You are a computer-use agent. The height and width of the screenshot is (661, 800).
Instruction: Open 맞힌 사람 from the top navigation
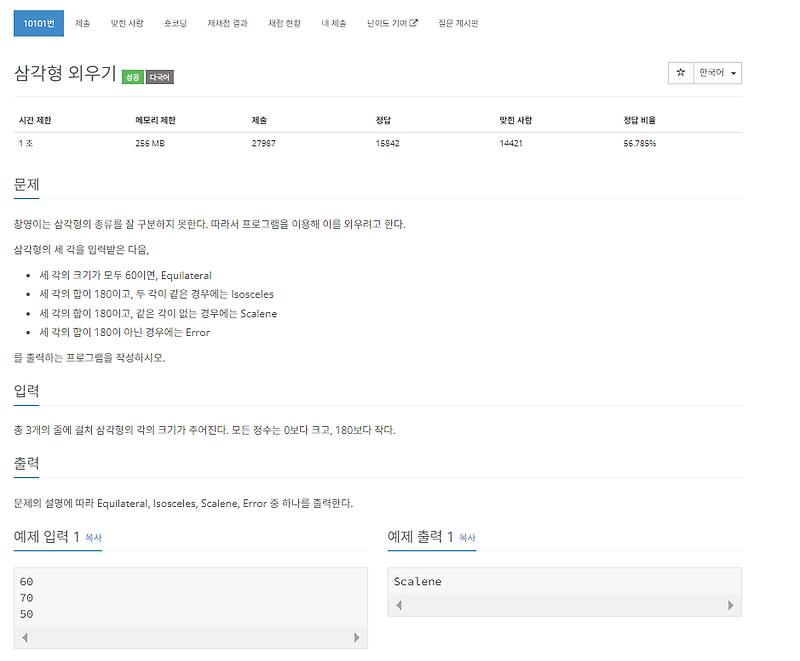pyautogui.click(x=128, y=22)
